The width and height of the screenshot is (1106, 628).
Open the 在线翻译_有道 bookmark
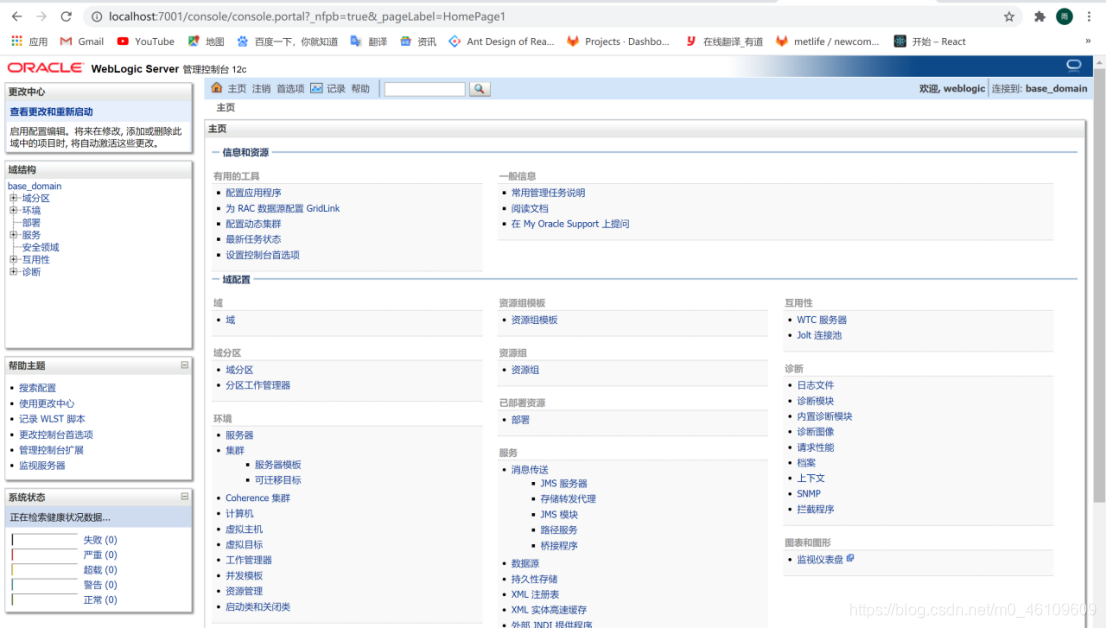(724, 42)
